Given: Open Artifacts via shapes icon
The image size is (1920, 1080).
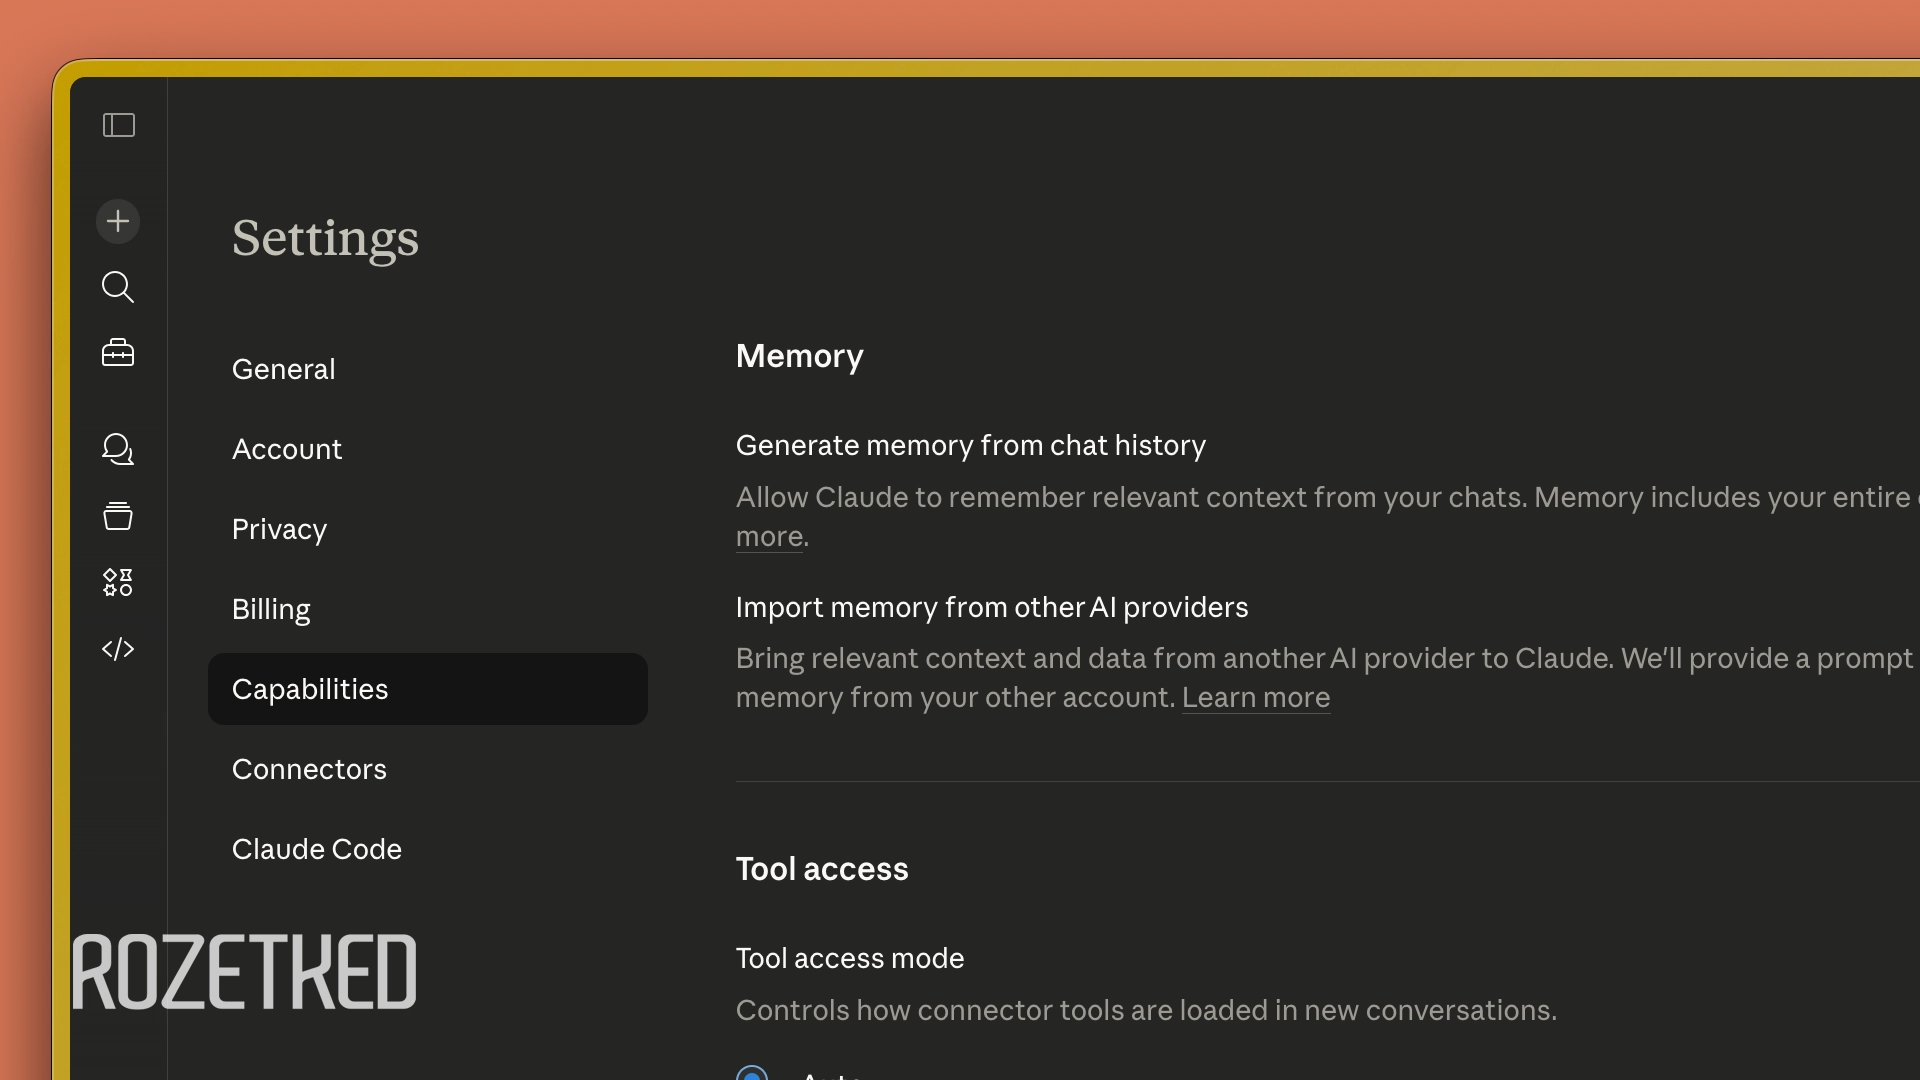Looking at the screenshot, I should pyautogui.click(x=118, y=582).
